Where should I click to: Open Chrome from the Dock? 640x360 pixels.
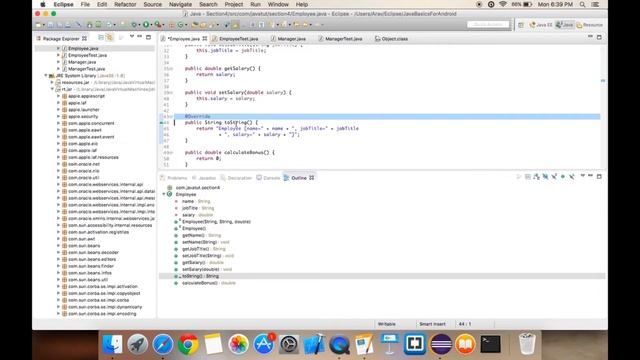click(188, 344)
